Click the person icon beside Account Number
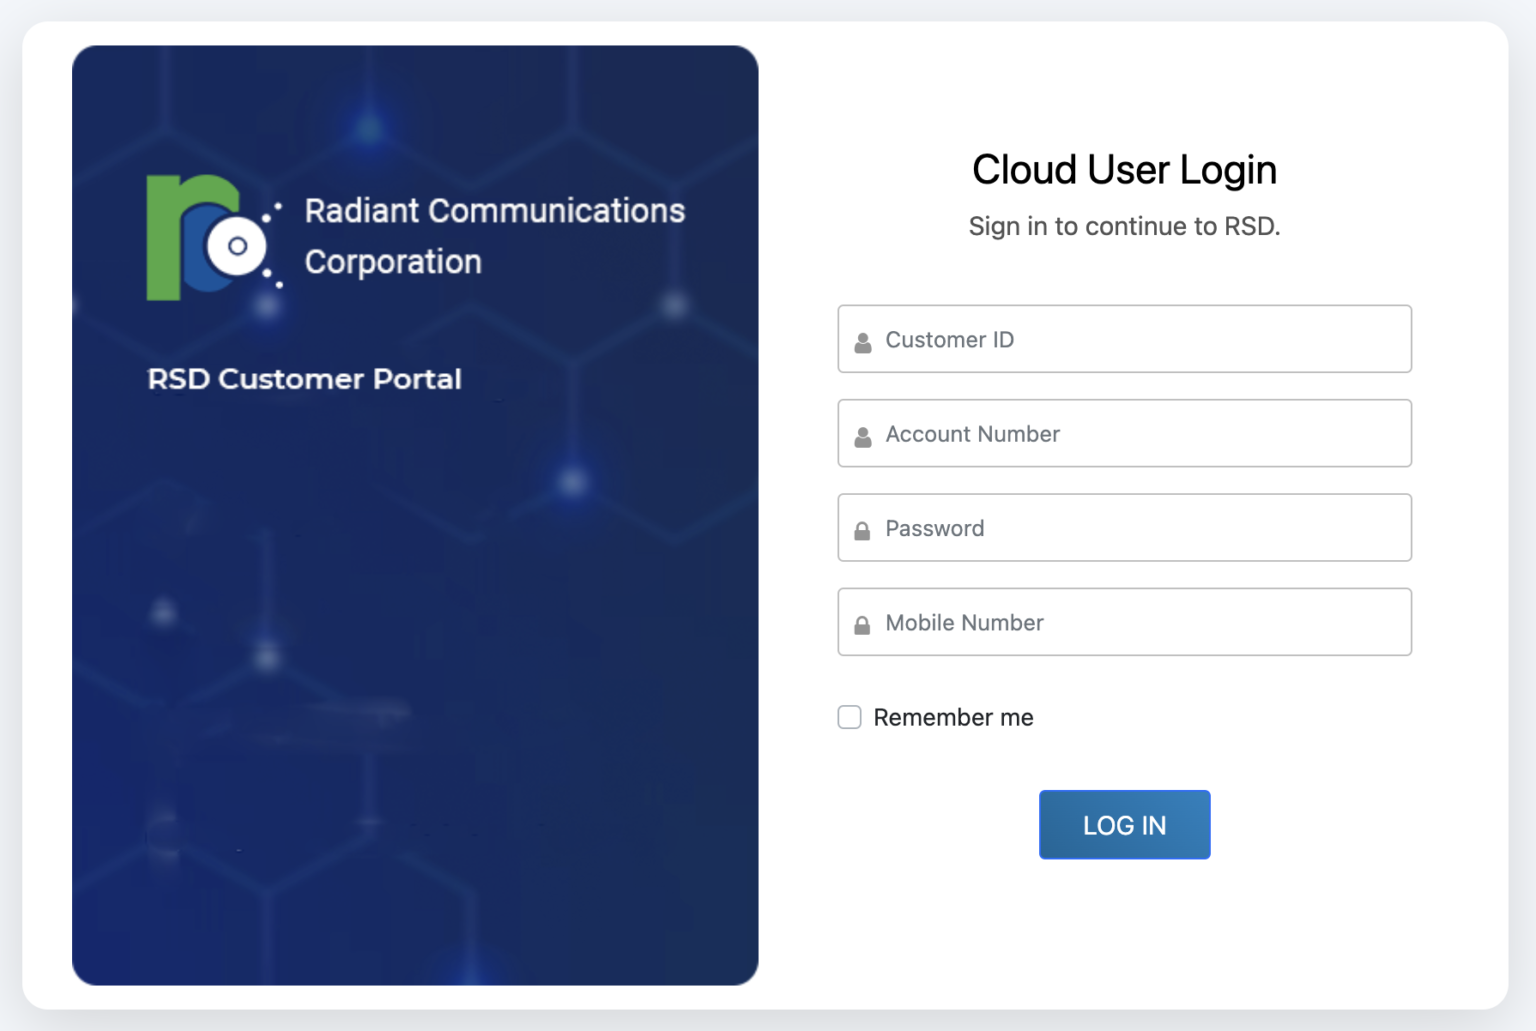Screen dimensions: 1536x1031 861,434
